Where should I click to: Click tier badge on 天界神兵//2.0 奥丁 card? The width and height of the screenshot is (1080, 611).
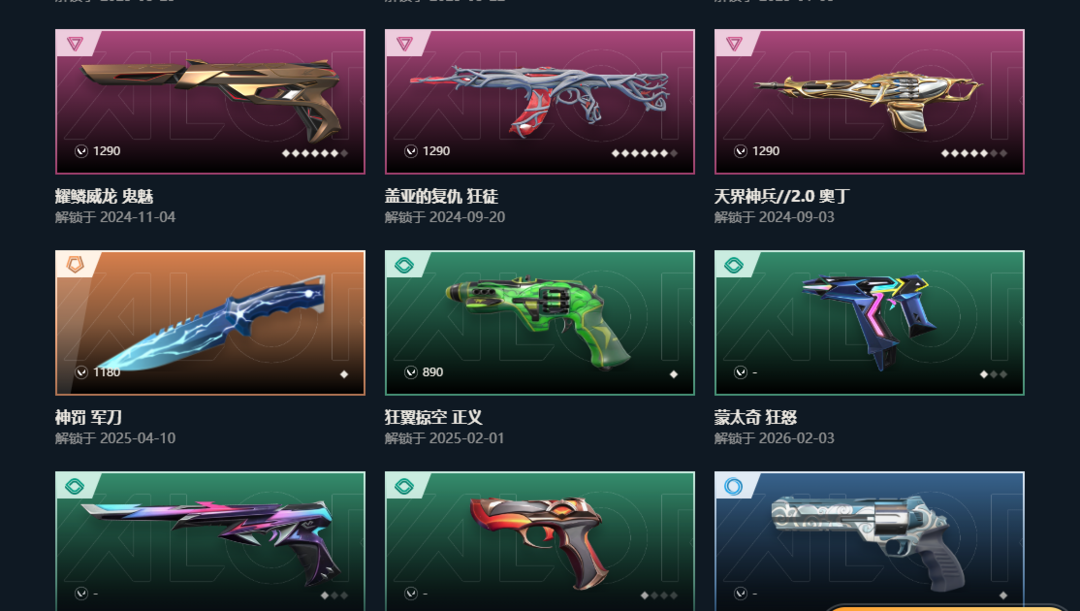pyautogui.click(x=734, y=44)
